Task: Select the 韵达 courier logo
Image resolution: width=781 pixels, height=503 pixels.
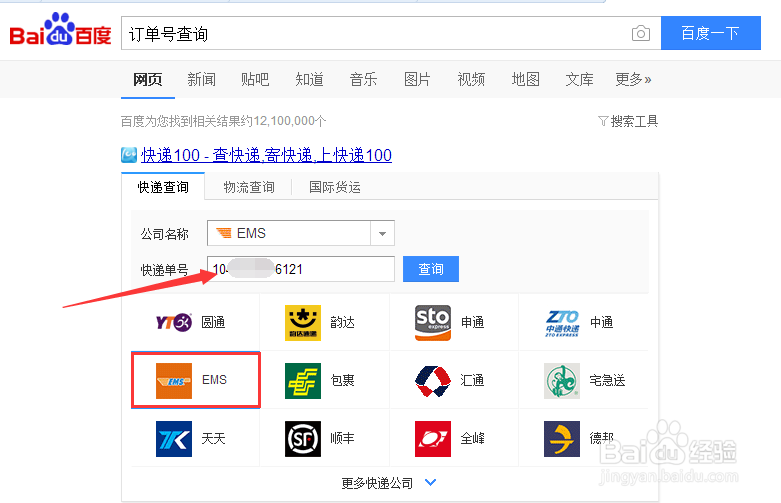Action: tap(303, 323)
